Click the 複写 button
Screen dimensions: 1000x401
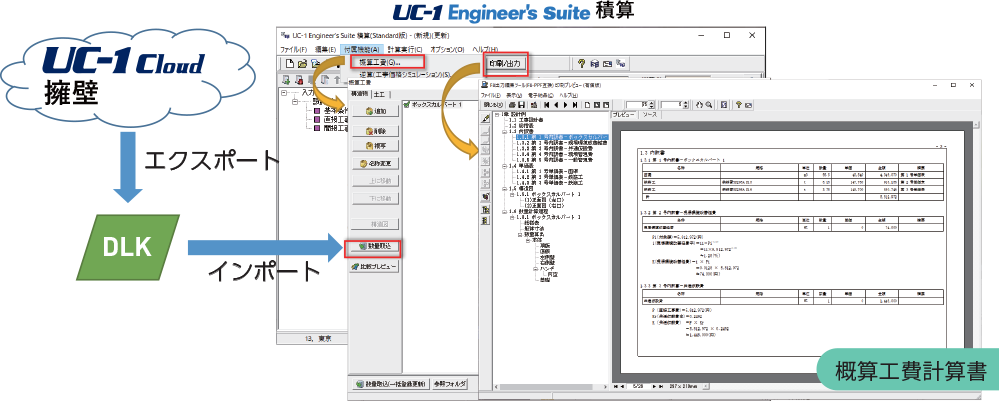pos(376,146)
